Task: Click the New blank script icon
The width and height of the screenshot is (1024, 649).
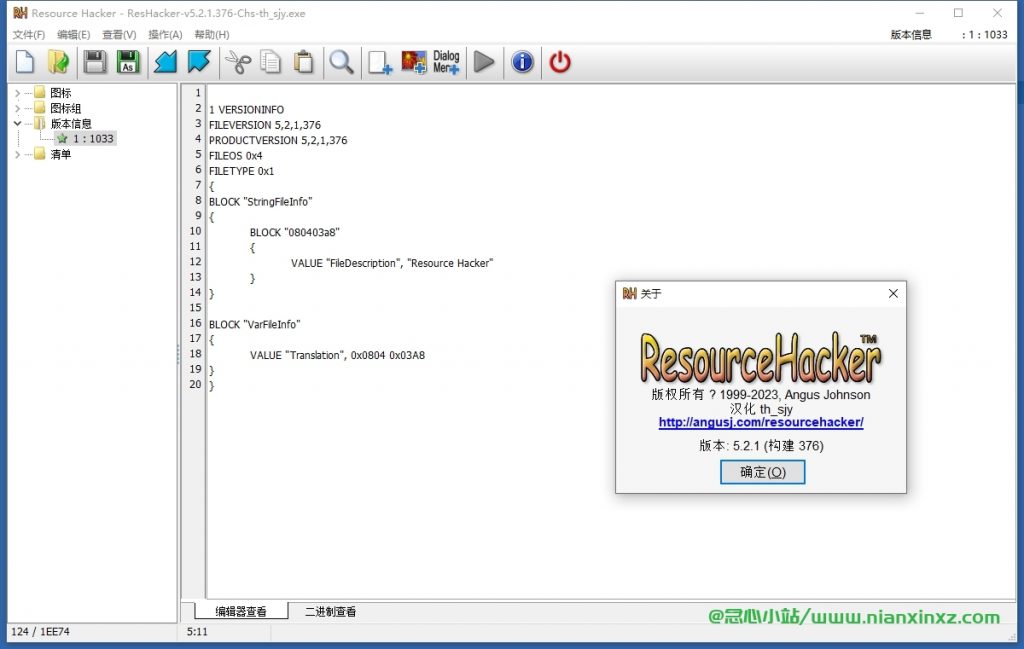Action: point(25,62)
